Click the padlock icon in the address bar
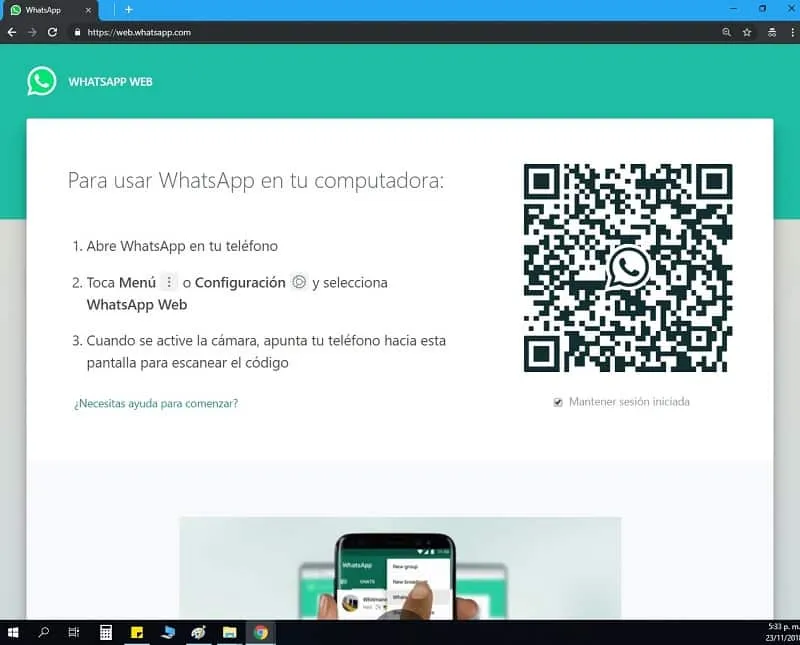 tap(77, 32)
